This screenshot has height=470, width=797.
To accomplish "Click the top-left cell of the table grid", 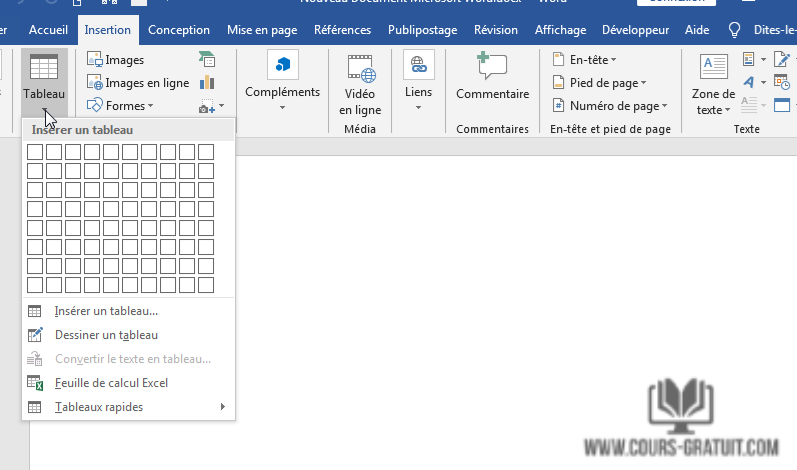I will pos(34,152).
